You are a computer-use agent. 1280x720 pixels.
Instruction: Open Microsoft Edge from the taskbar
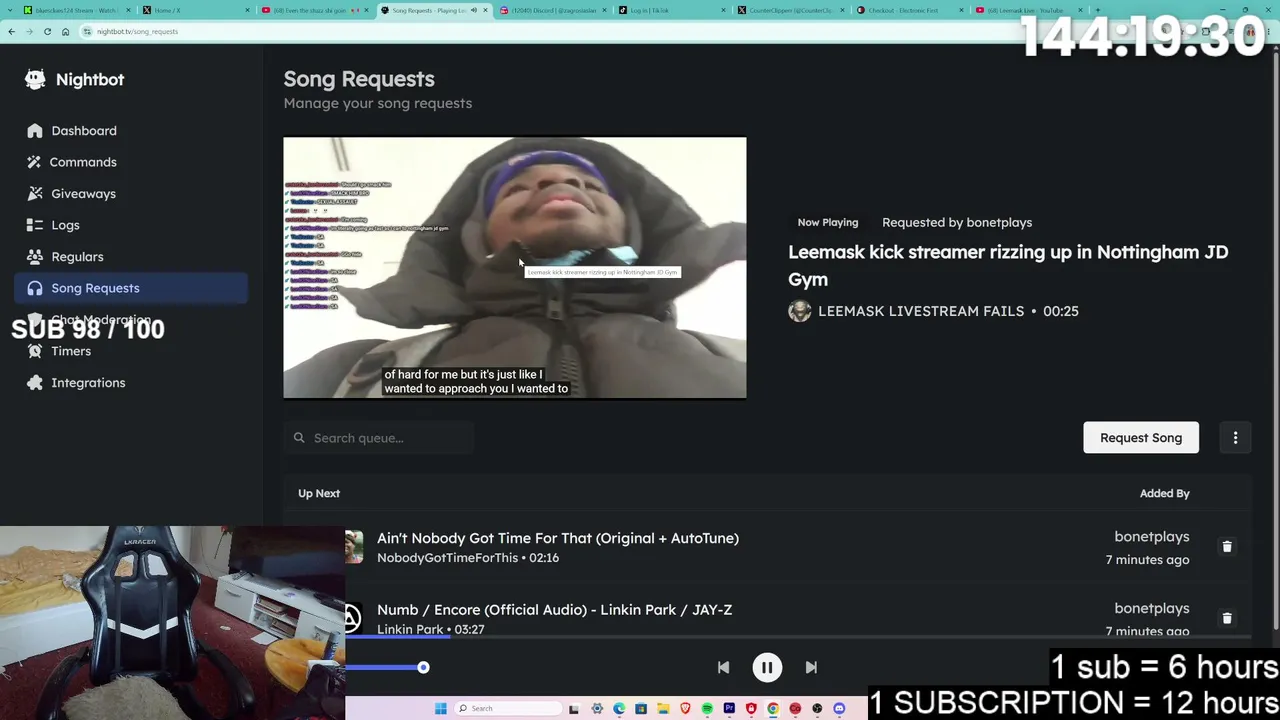(x=619, y=709)
